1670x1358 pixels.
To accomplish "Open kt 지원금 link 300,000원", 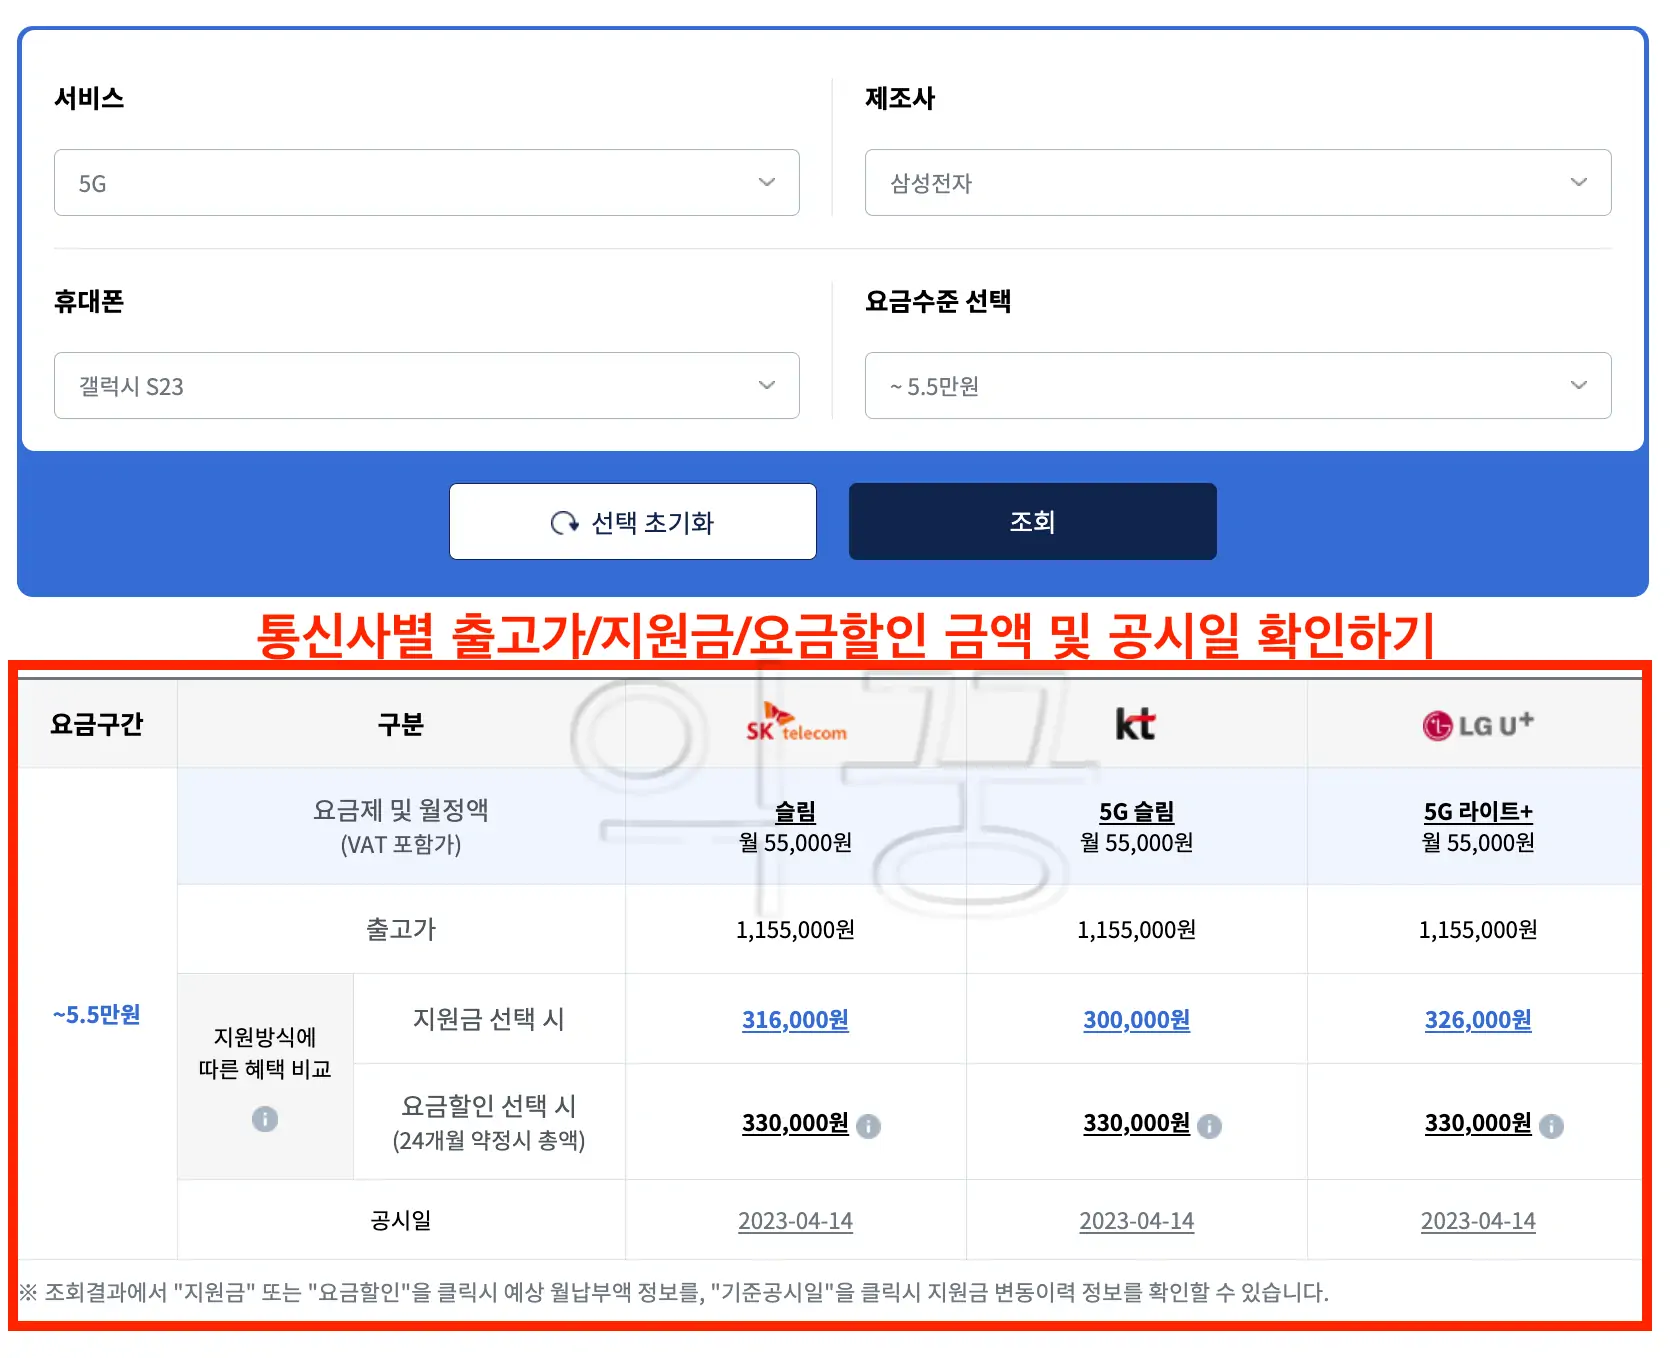I will [x=1137, y=1020].
